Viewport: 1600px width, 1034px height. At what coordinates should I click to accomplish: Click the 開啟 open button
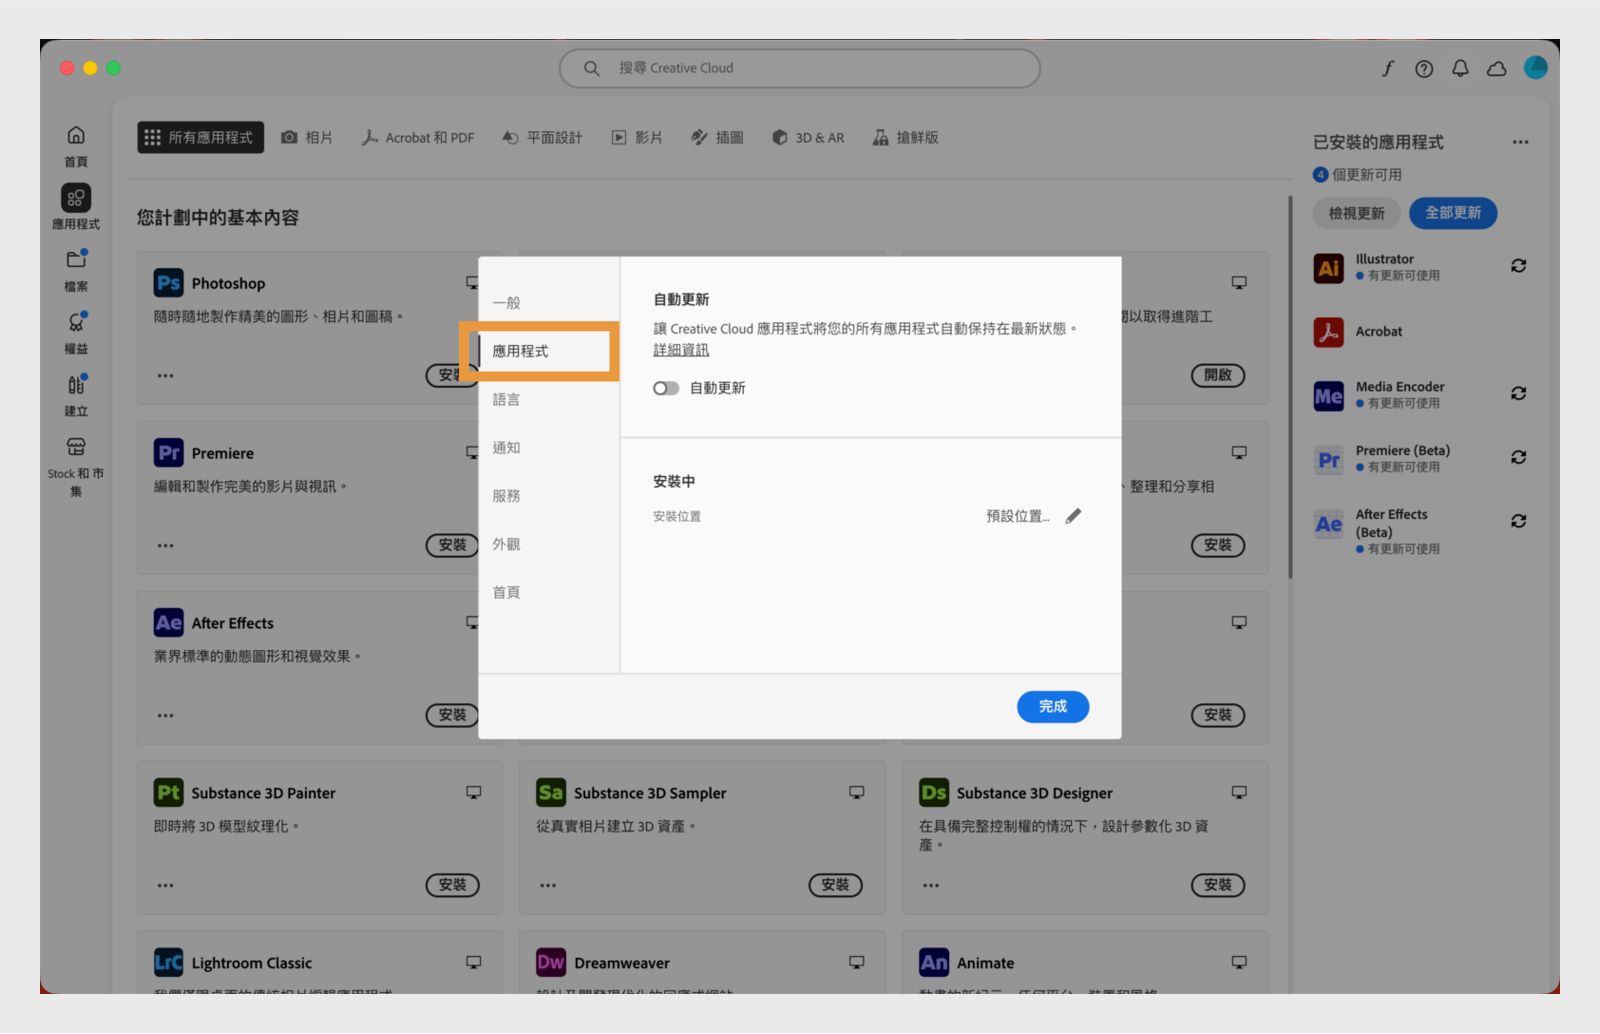click(x=1218, y=375)
